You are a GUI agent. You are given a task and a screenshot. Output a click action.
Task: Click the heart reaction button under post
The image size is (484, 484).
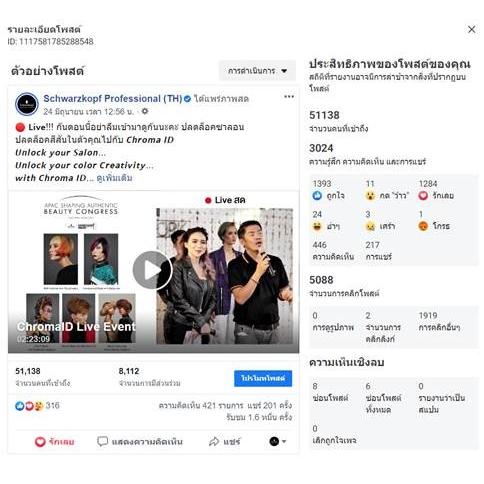tap(54, 442)
